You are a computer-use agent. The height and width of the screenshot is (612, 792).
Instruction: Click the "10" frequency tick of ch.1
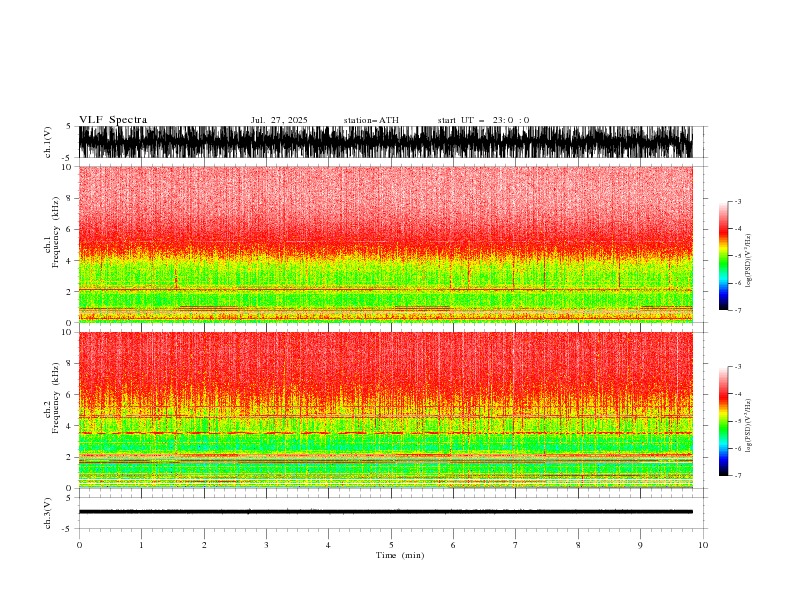67,167
